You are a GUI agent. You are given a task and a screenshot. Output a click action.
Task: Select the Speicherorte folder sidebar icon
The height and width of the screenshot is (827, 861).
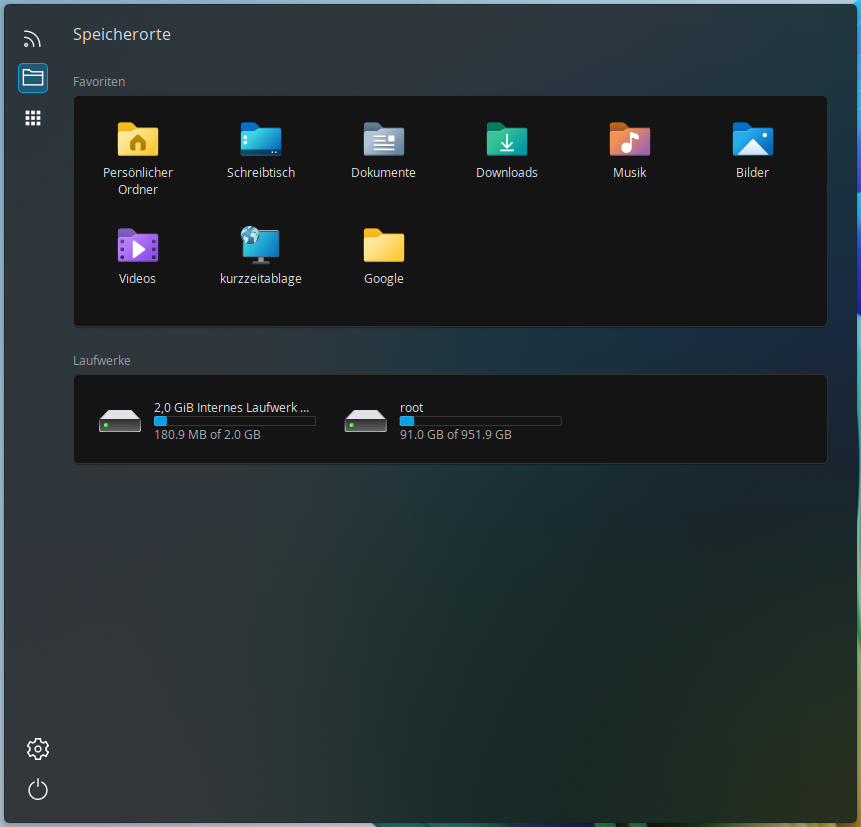point(33,78)
